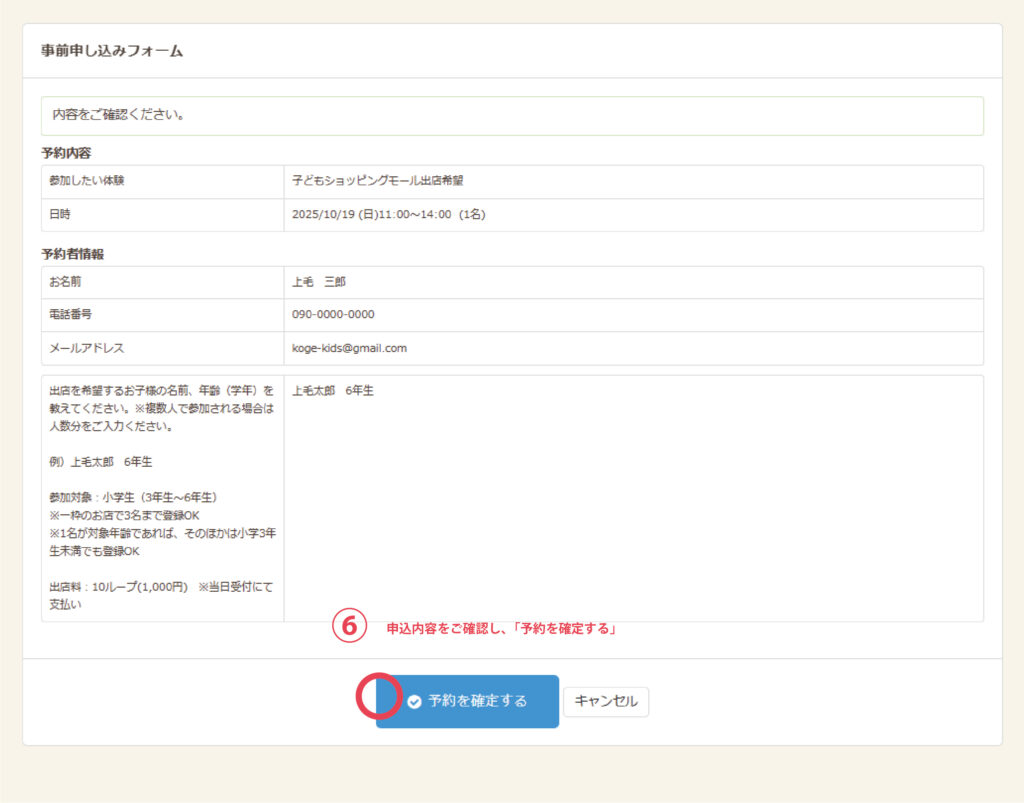Image resolution: width=1024 pixels, height=803 pixels.
Task: Click the 参加対象：小学生 eligibility line
Action: [133, 497]
